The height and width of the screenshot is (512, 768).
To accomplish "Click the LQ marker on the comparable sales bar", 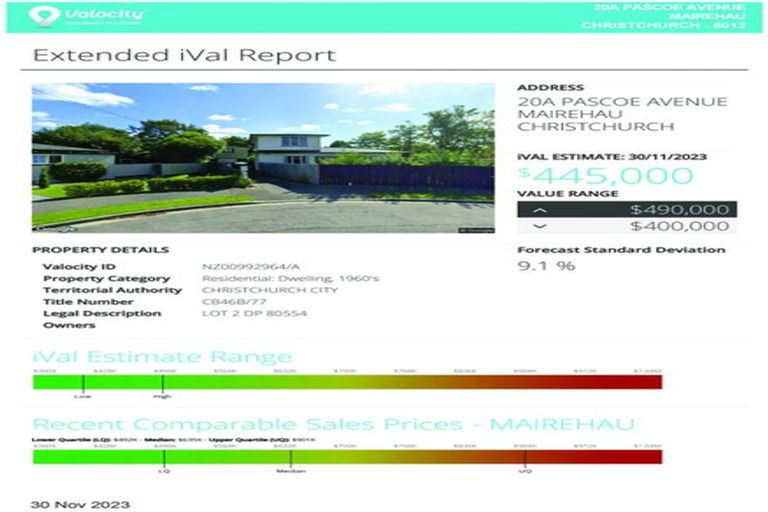I will pyautogui.click(x=165, y=469).
